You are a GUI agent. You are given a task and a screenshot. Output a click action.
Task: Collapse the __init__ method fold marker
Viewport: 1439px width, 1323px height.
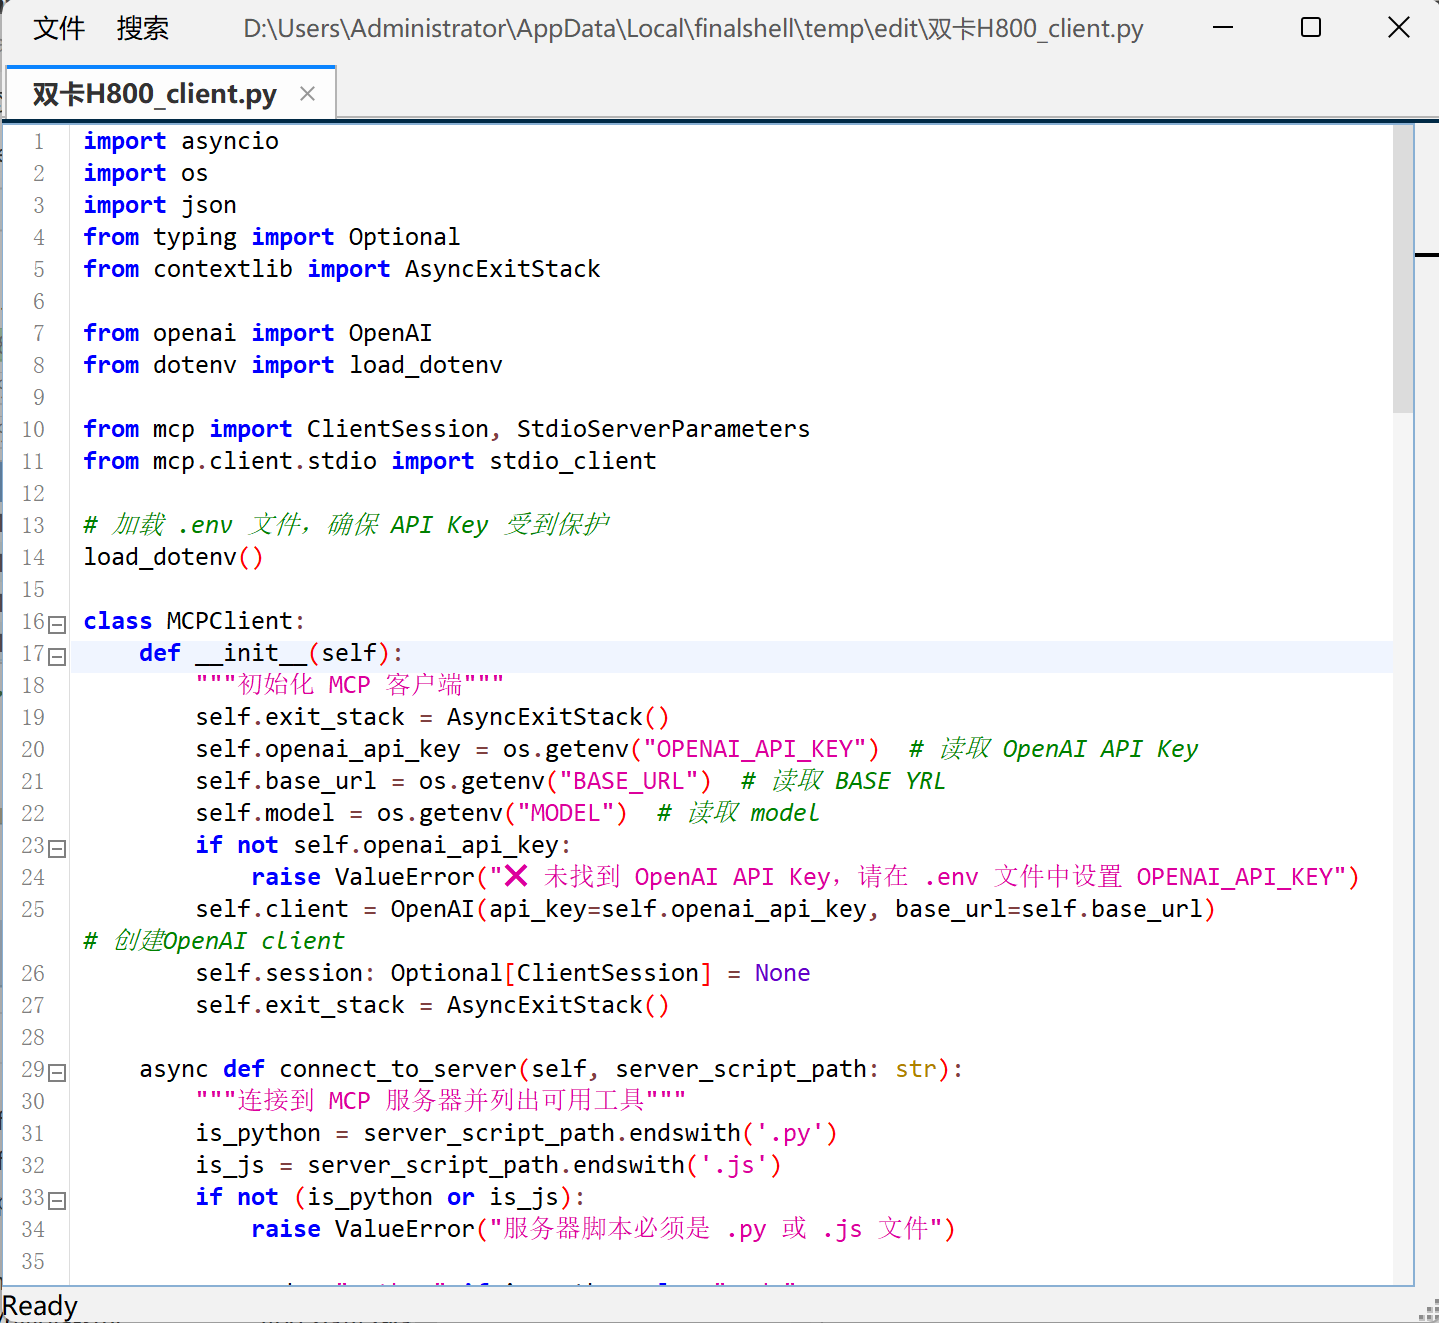57,657
